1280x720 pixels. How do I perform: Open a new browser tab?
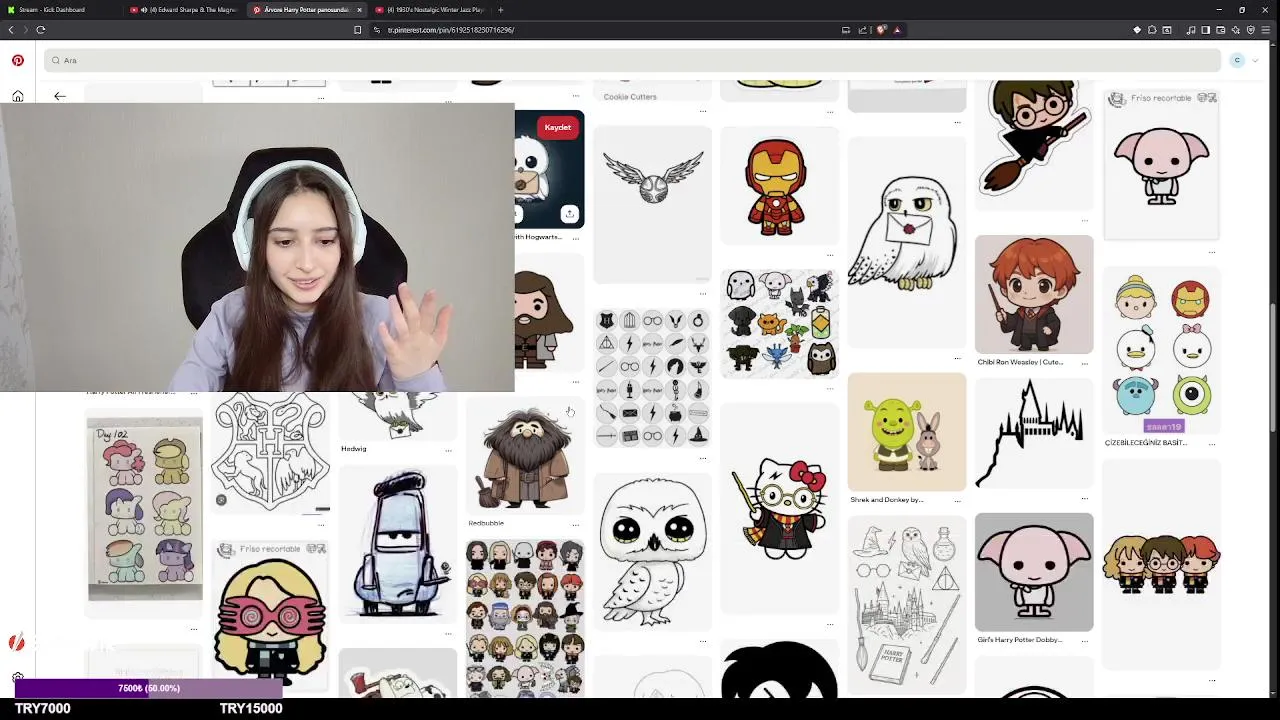tap(500, 10)
